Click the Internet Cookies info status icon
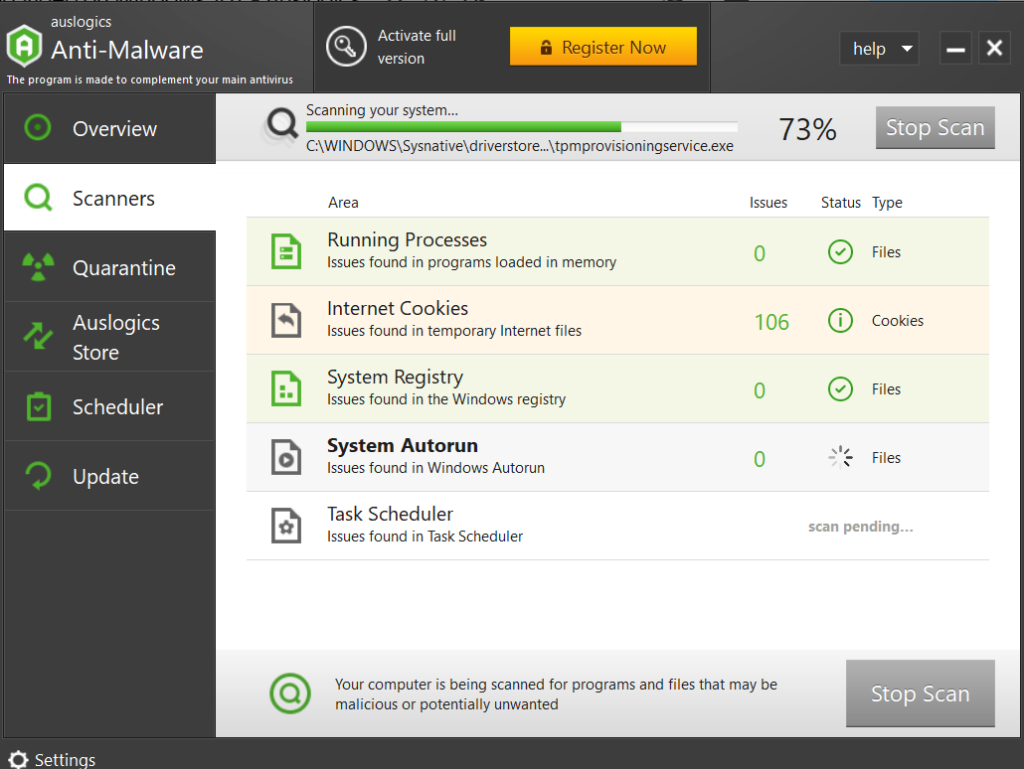 coord(840,320)
